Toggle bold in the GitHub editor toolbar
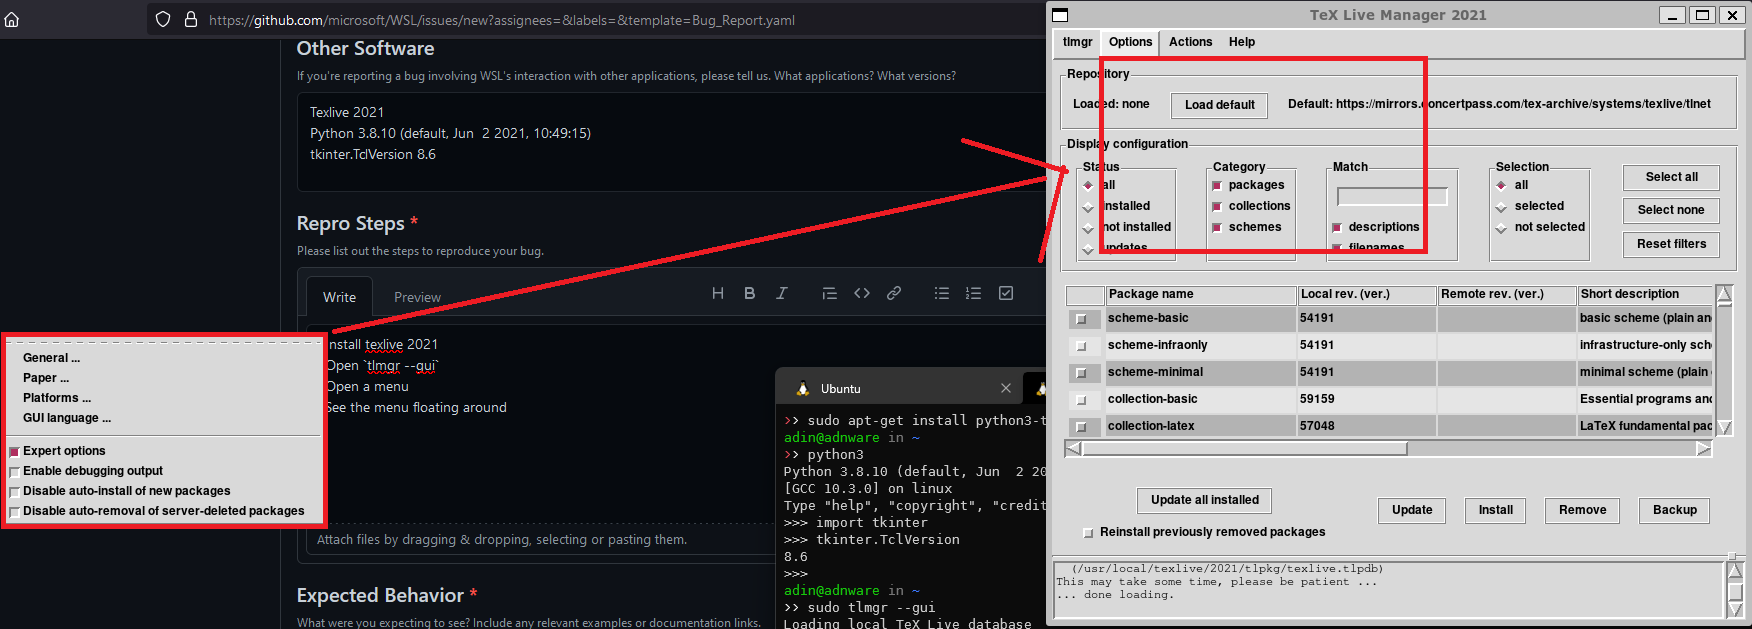This screenshot has height=629, width=1752. [750, 293]
